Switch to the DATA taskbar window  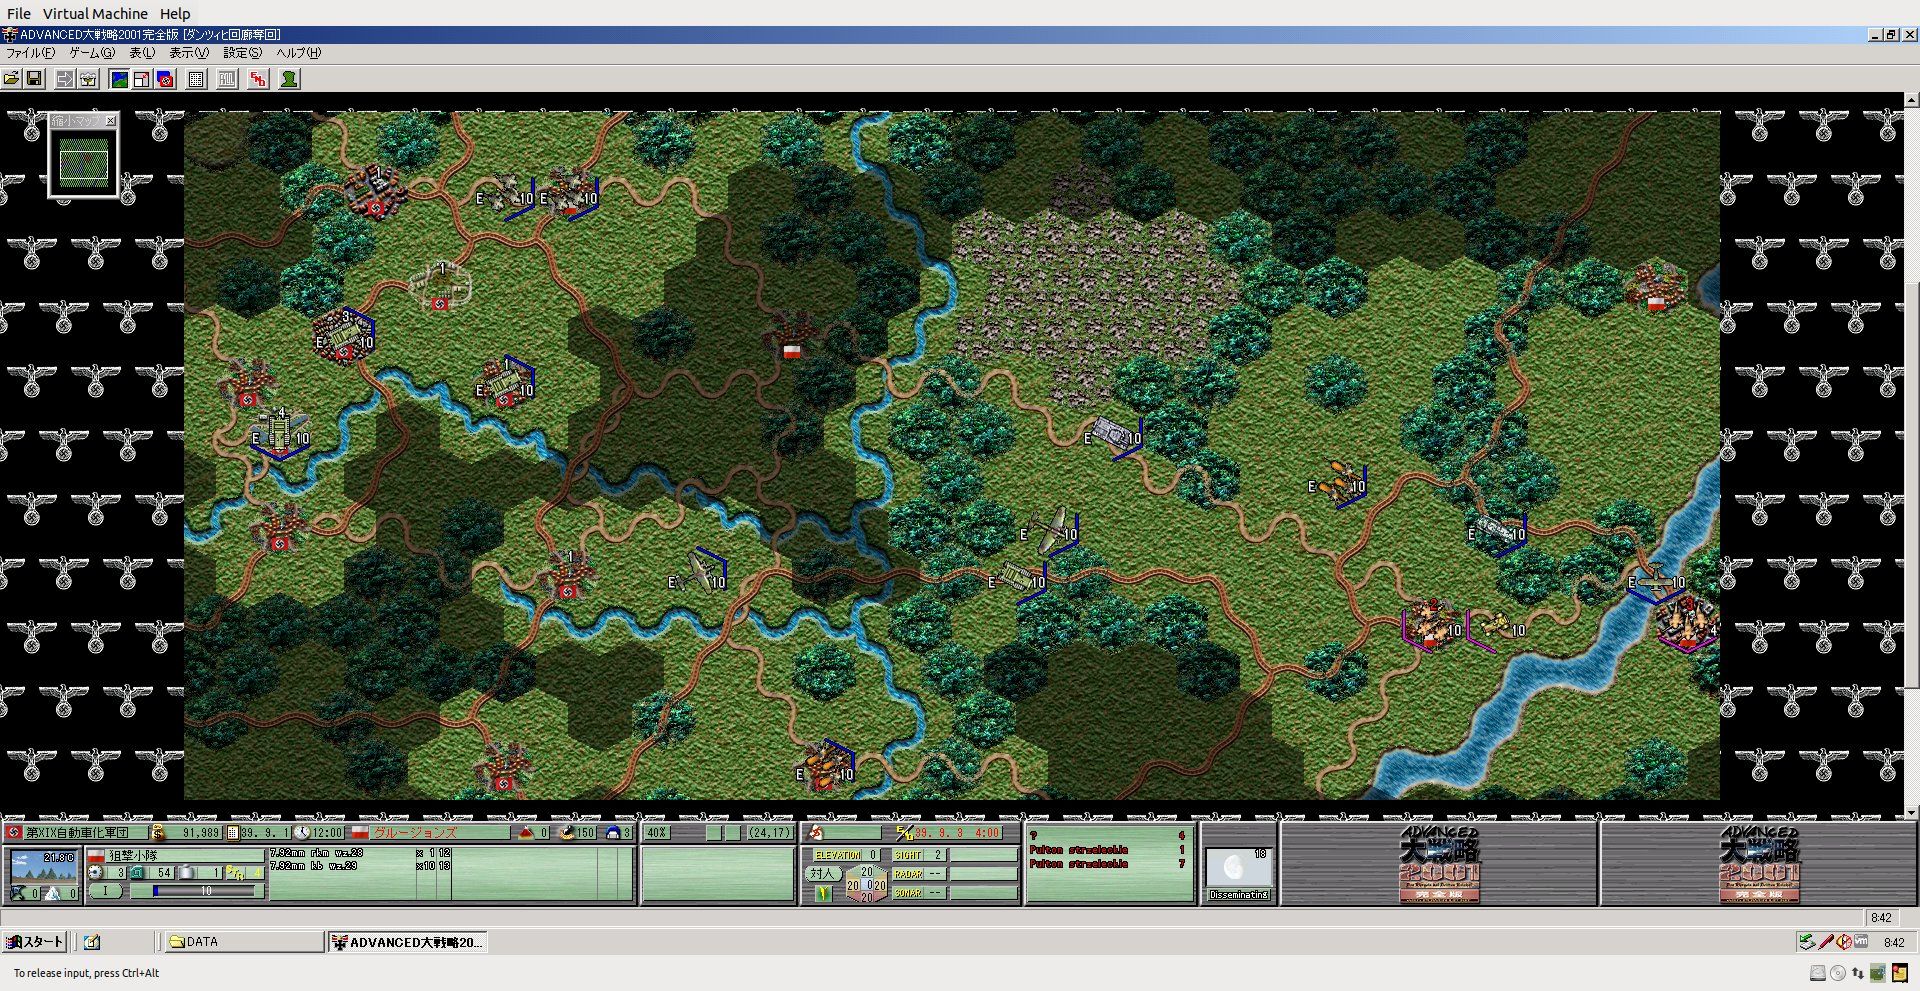pos(242,942)
